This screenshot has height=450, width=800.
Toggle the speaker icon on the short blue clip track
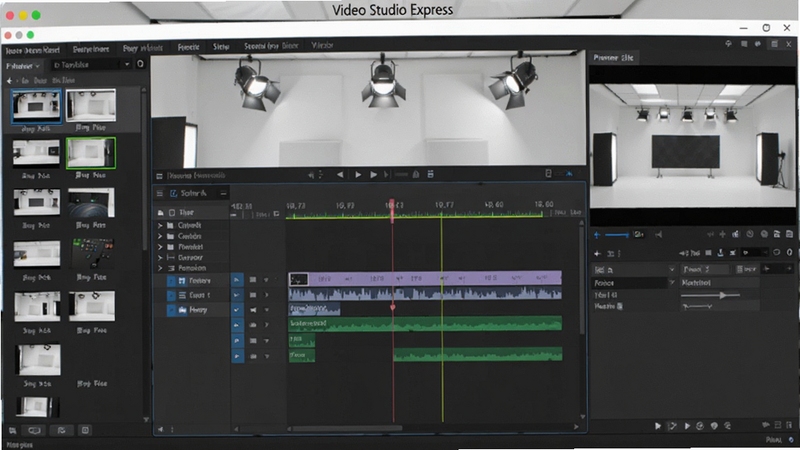[253, 310]
